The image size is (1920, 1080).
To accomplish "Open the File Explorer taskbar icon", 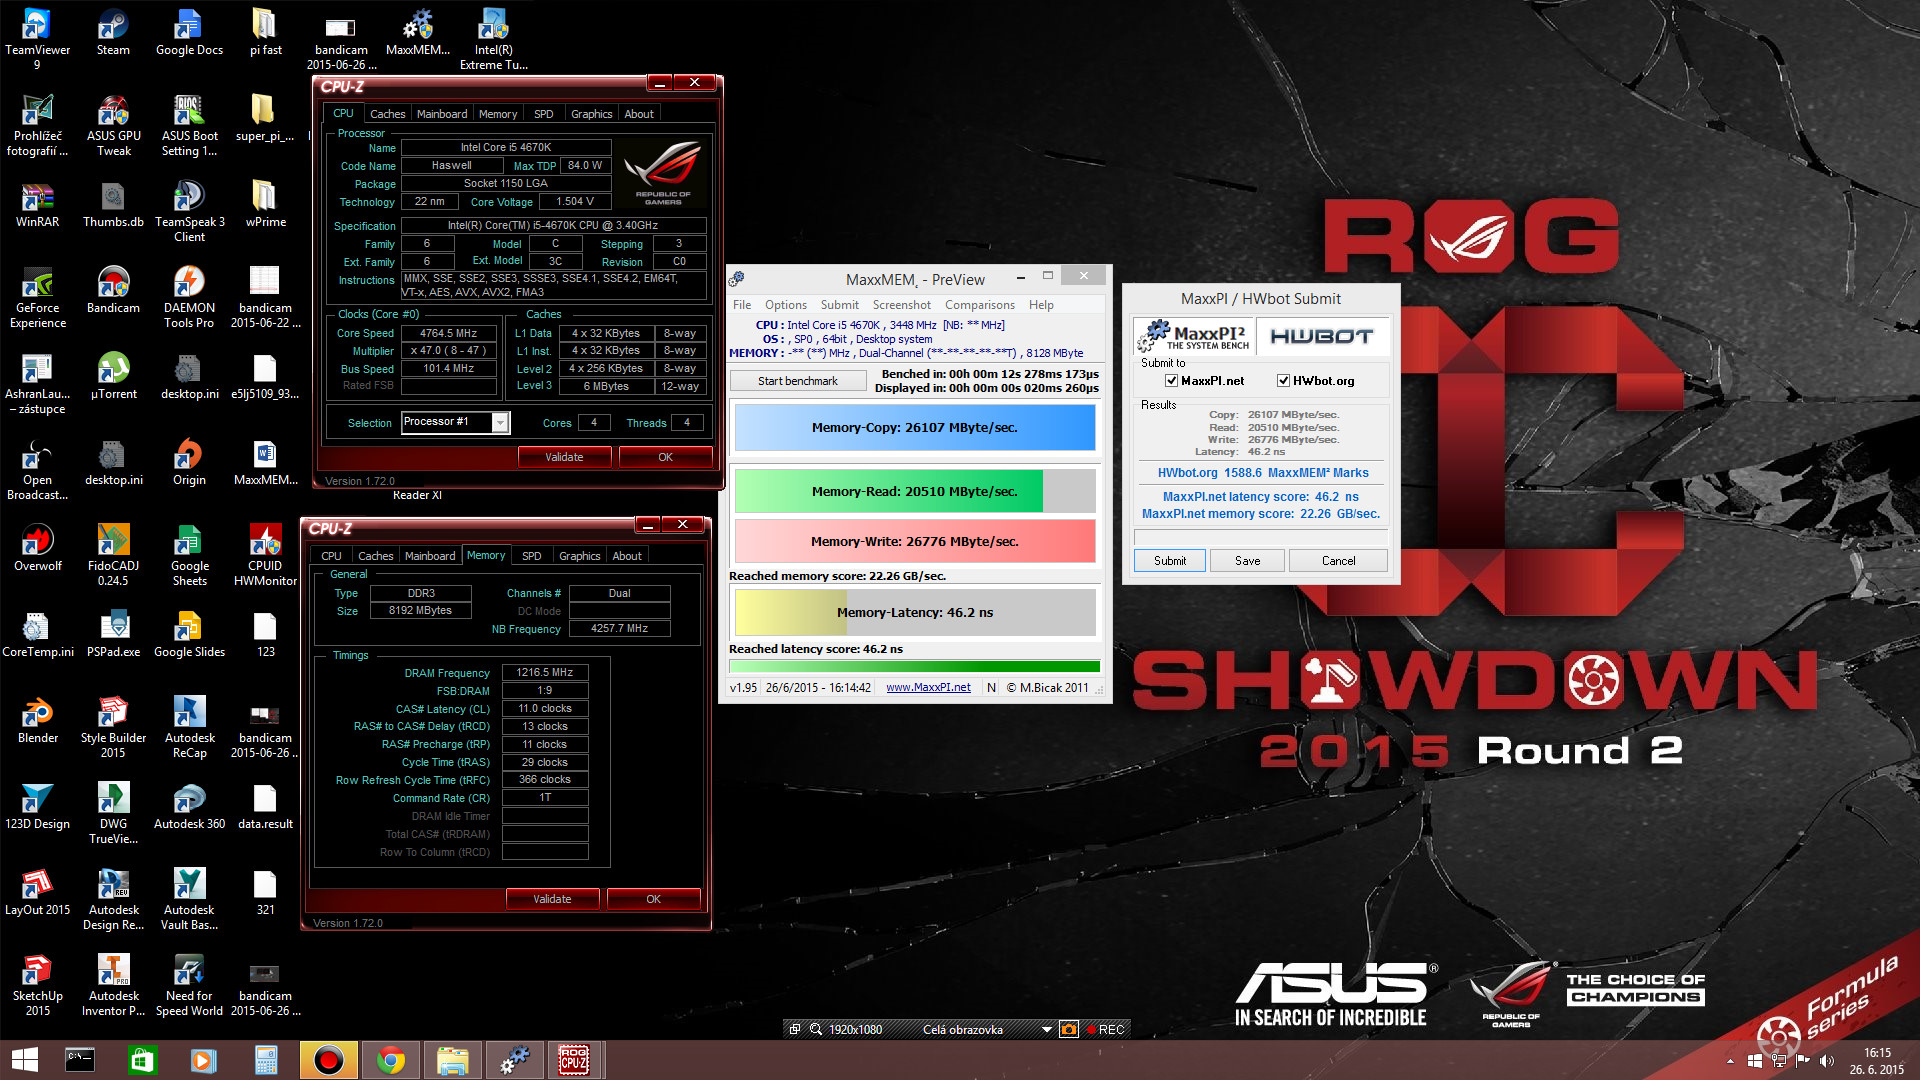I will click(x=452, y=1060).
